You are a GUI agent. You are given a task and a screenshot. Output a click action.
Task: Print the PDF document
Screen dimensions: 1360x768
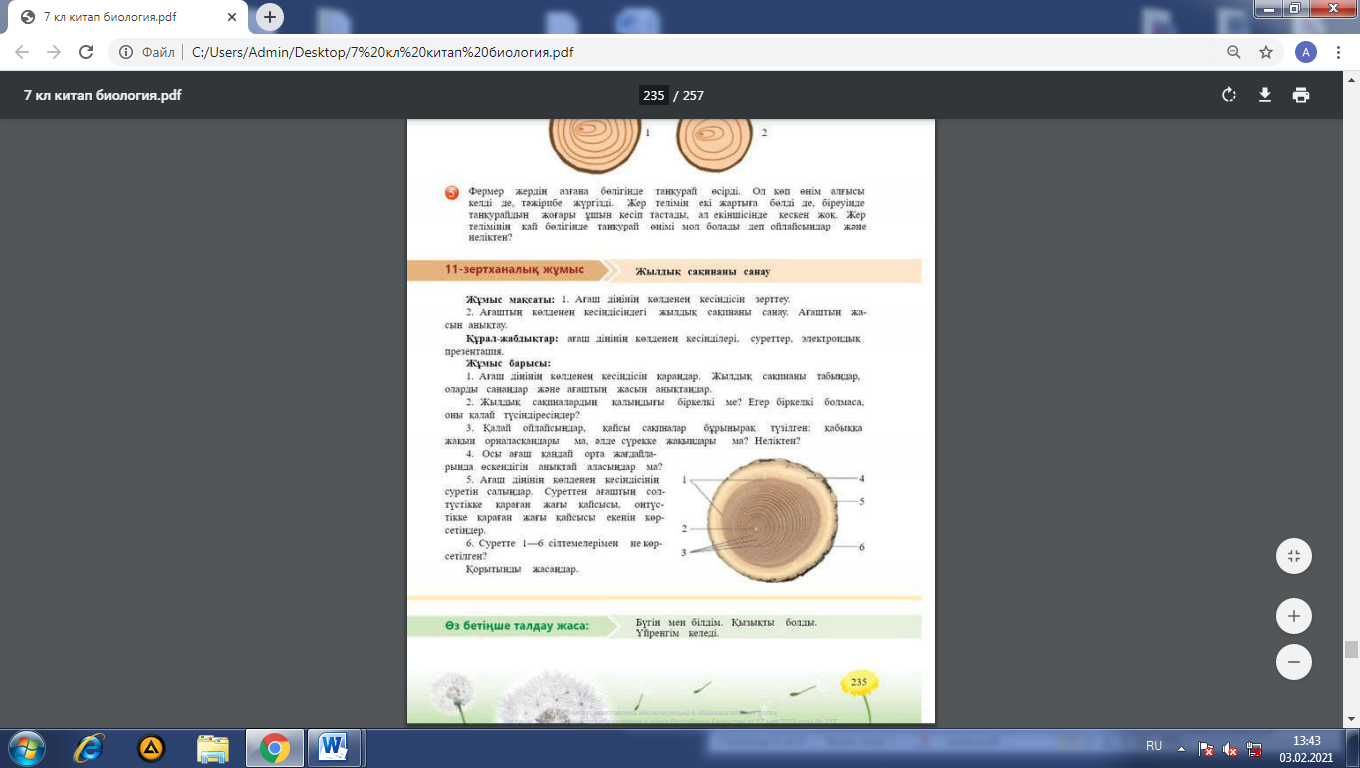coord(1300,95)
